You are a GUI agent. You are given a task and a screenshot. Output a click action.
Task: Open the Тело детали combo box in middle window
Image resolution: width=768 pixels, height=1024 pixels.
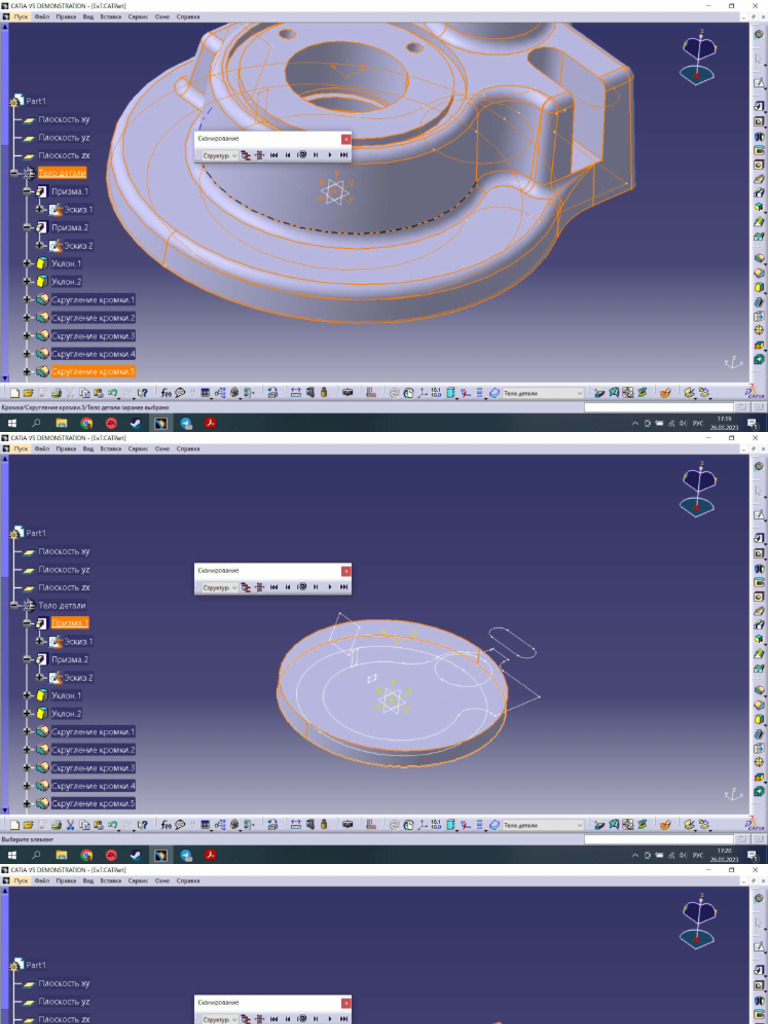(543, 825)
